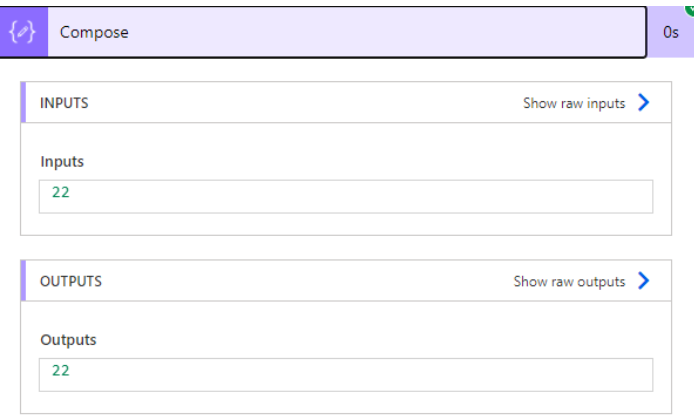Click the INPUTS section heading
The width and height of the screenshot is (694, 420).
64,103
